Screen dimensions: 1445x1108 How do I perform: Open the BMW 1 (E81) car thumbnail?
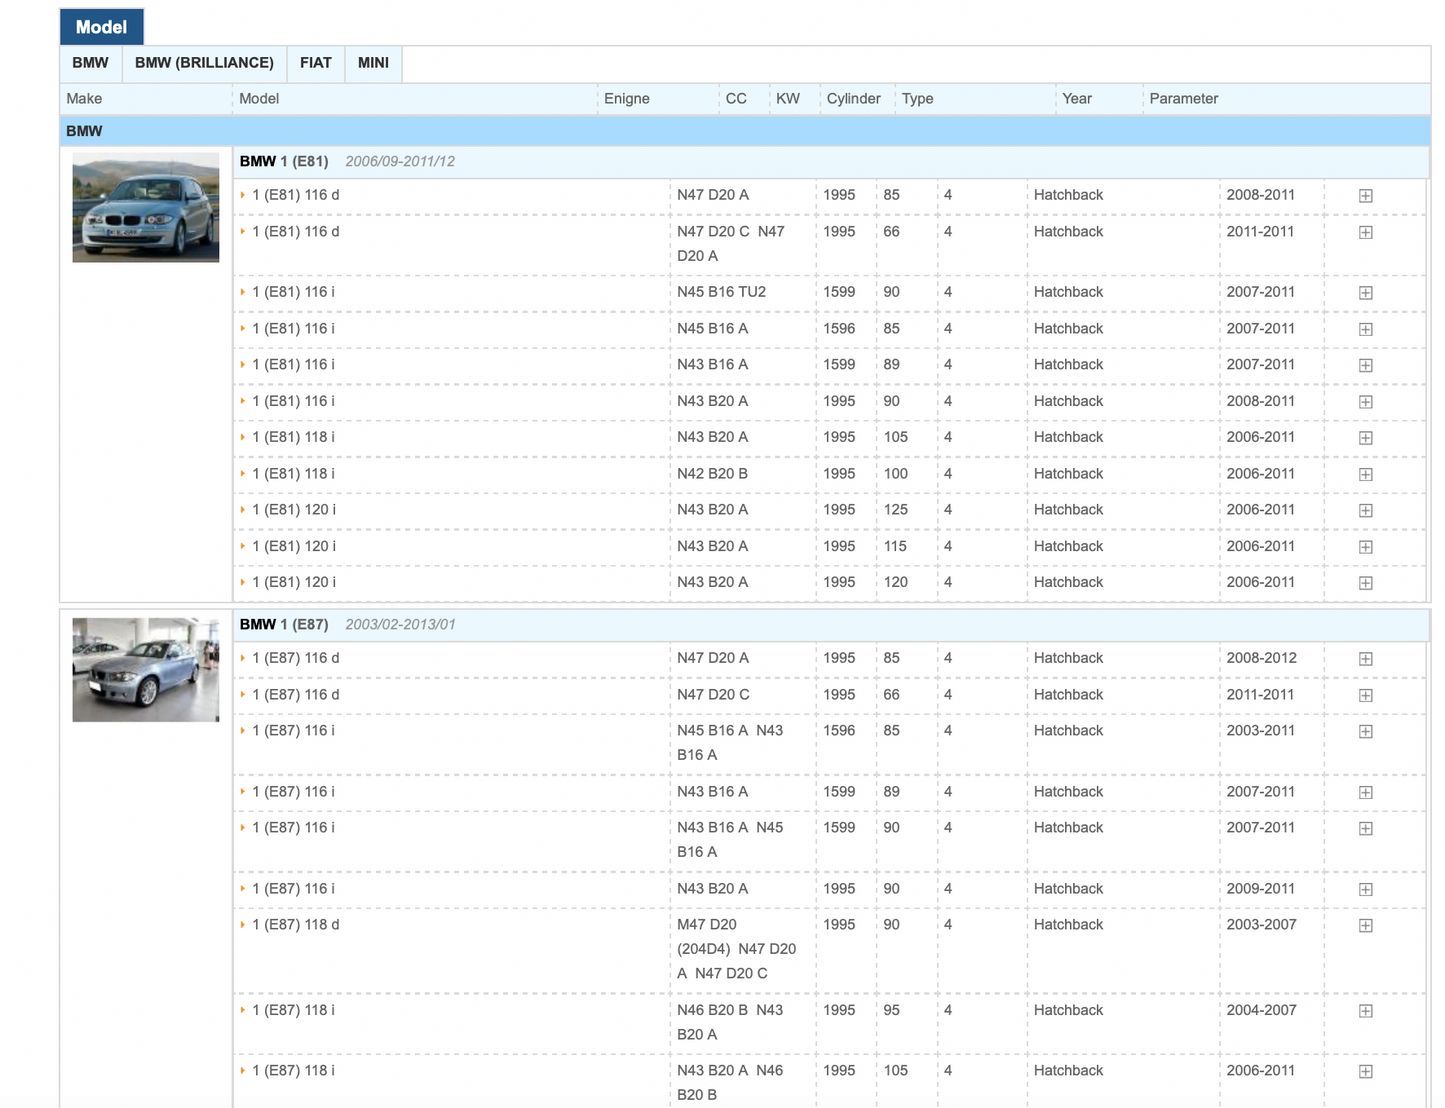tap(145, 207)
